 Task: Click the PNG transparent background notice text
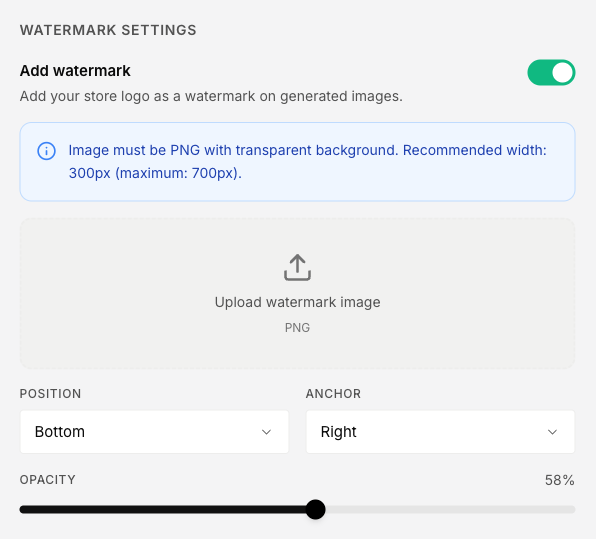click(x=307, y=162)
